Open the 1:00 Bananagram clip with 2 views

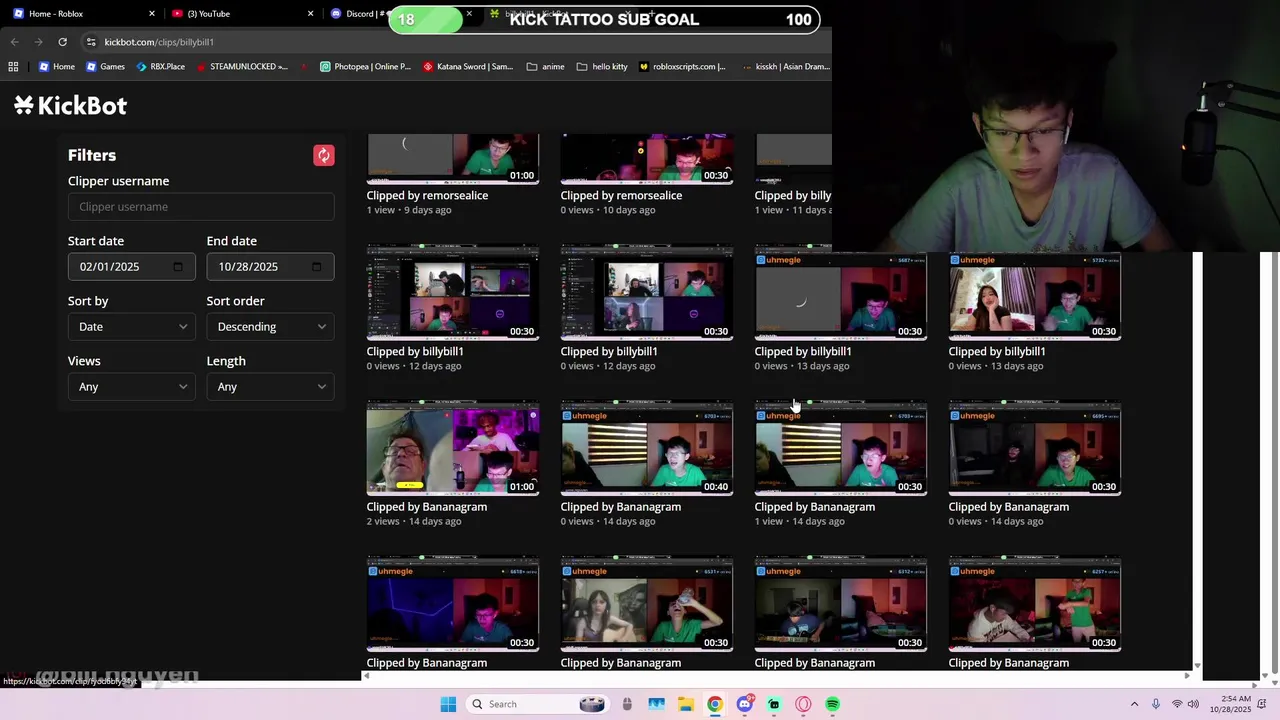point(453,449)
